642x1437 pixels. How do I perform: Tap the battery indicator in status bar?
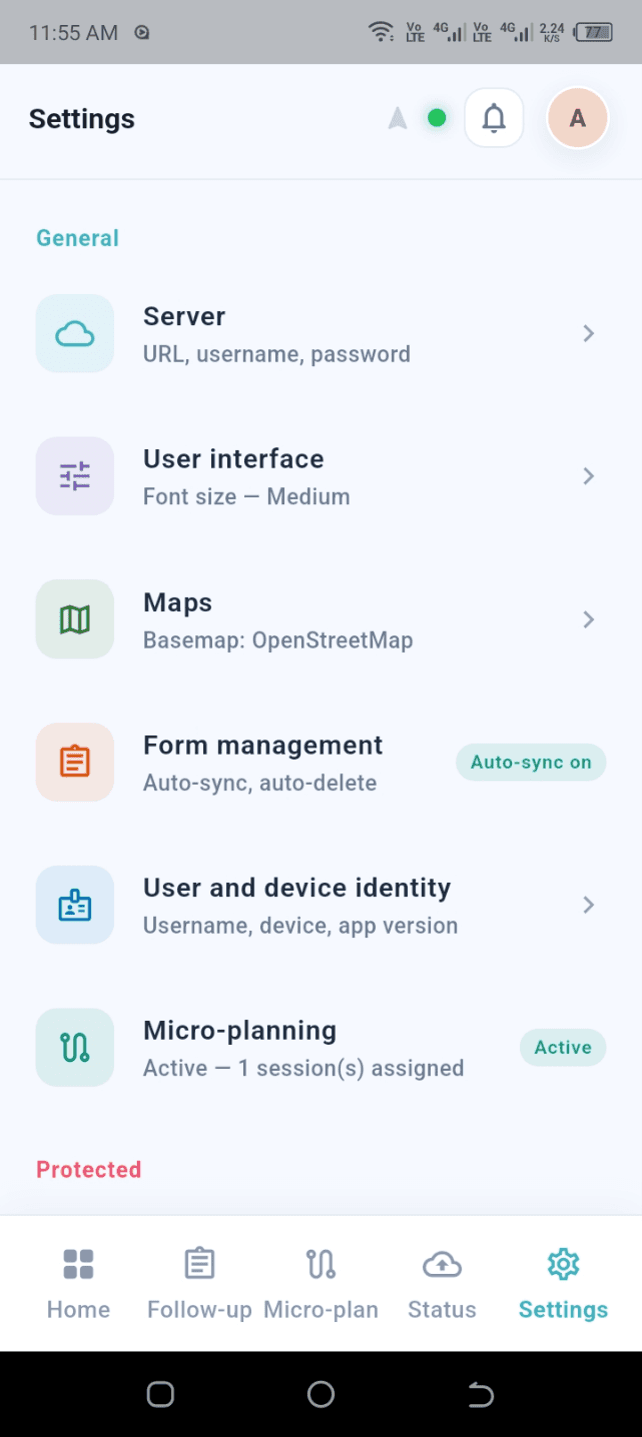click(595, 32)
